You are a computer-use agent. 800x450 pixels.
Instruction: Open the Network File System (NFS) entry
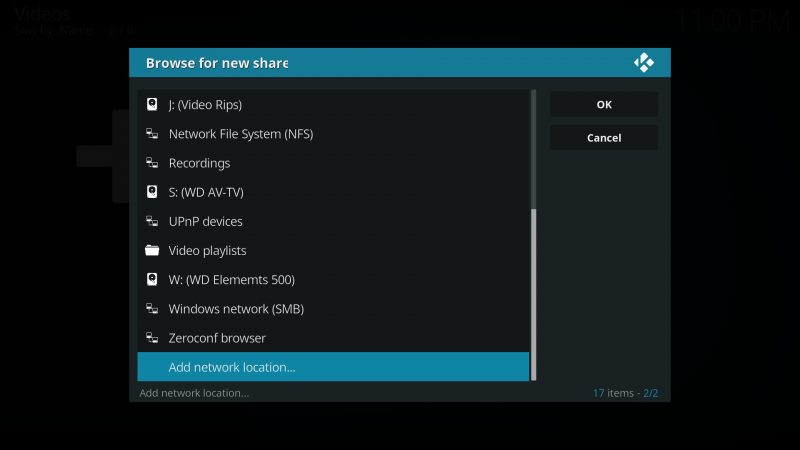tap(333, 134)
